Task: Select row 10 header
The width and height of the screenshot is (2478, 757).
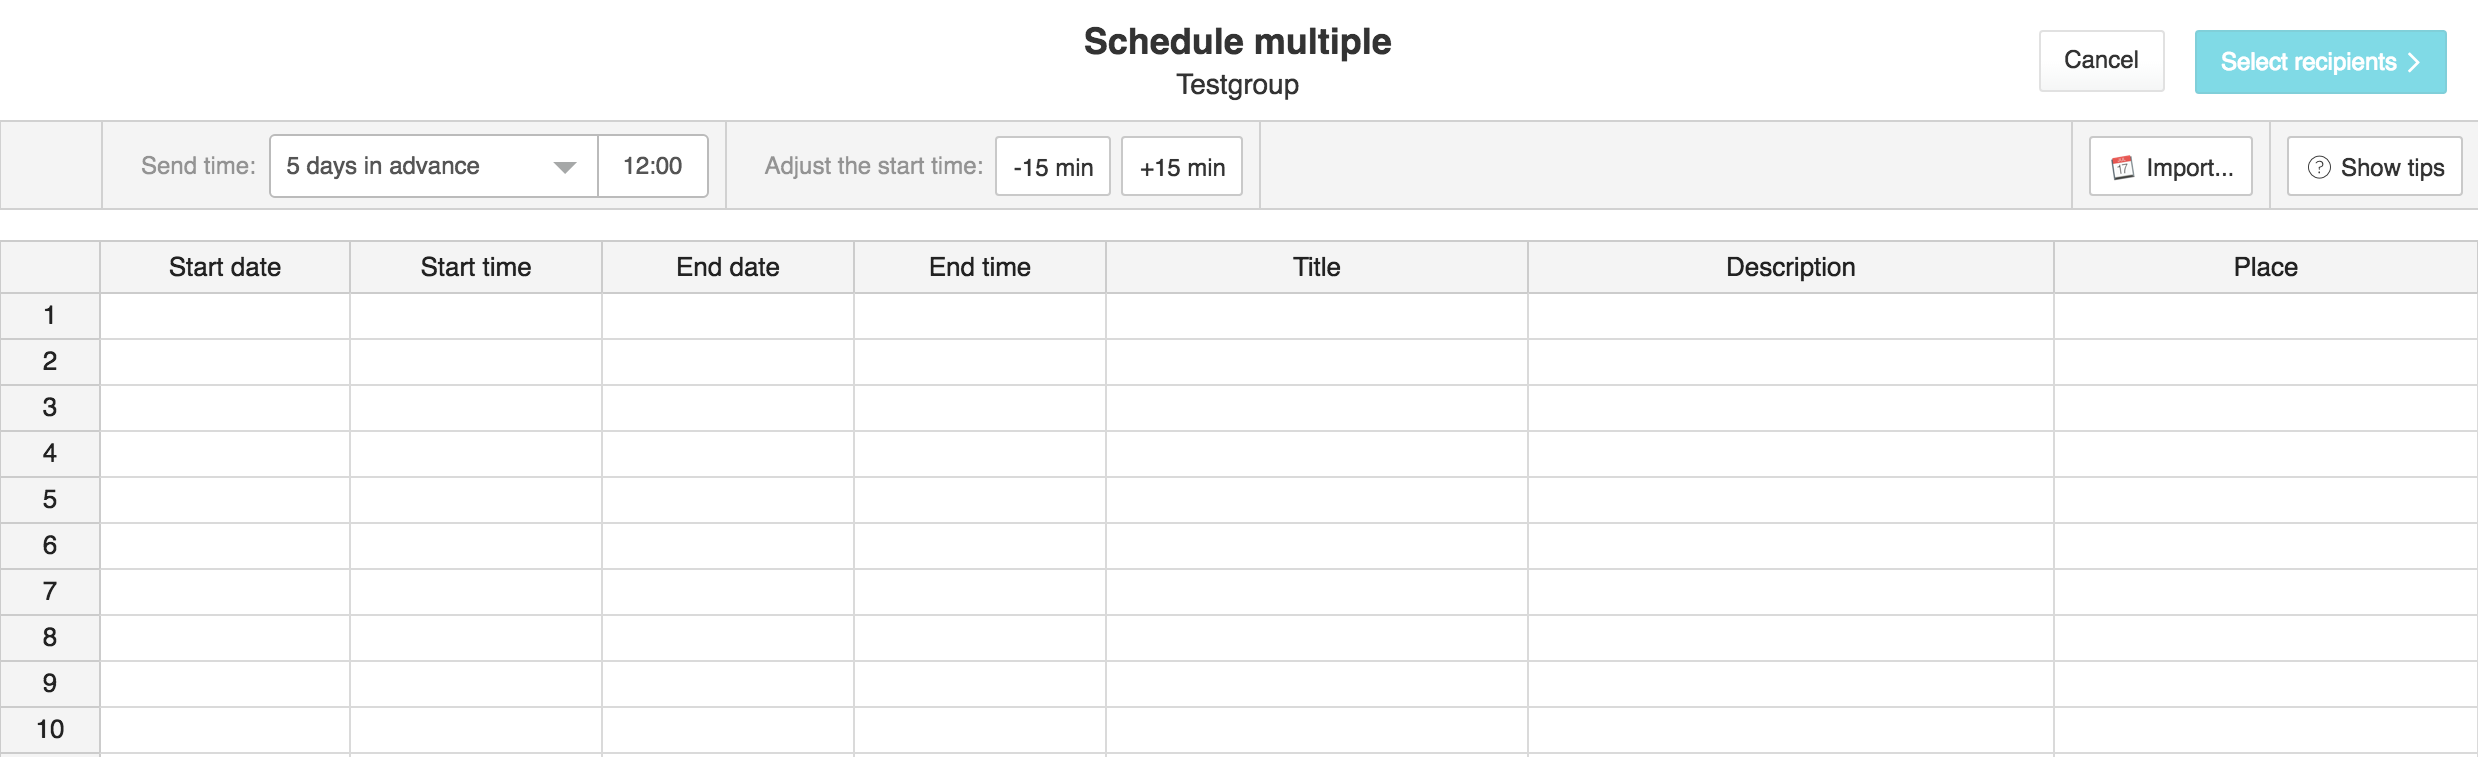Action: pyautogui.click(x=50, y=730)
